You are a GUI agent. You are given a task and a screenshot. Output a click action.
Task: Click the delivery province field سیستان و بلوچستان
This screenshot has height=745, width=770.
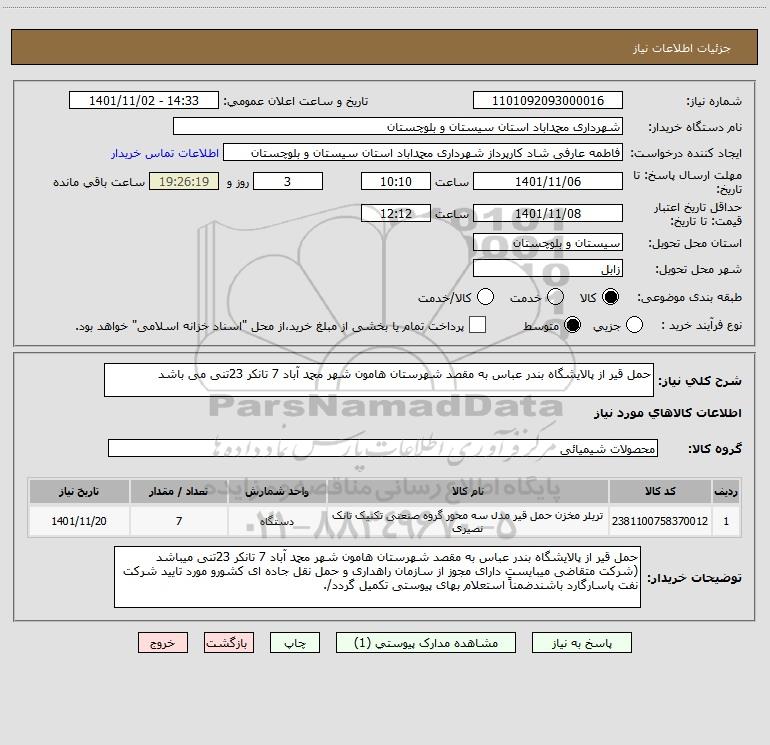pos(548,243)
